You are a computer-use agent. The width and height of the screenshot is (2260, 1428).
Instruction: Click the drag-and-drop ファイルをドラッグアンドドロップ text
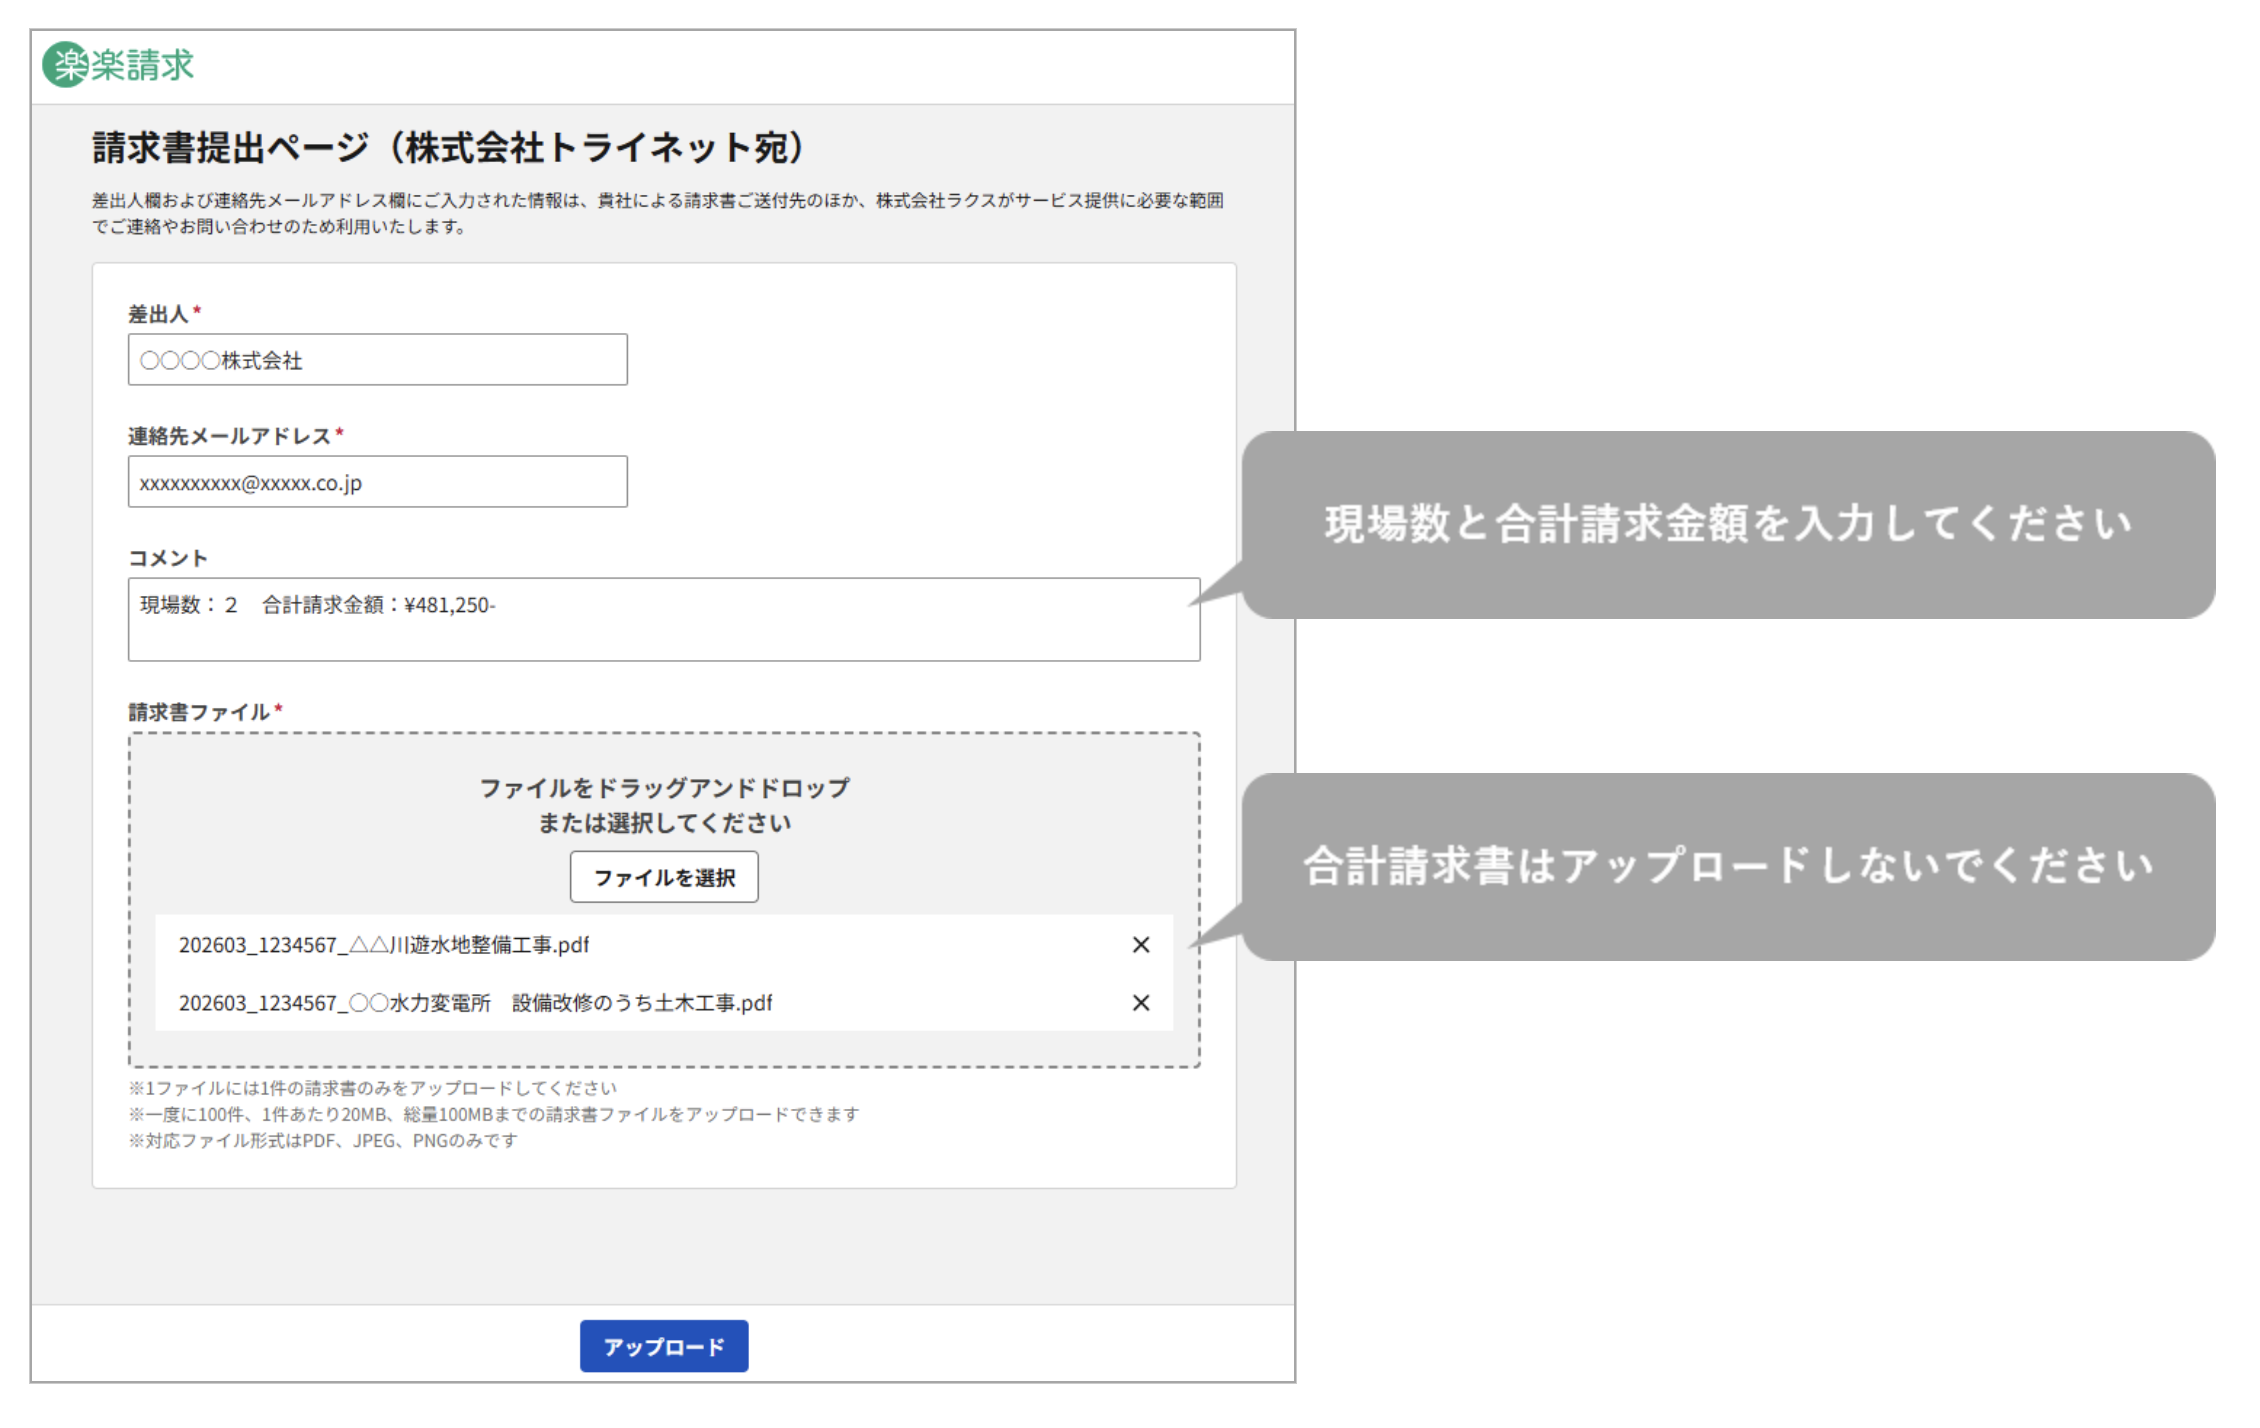click(x=664, y=788)
